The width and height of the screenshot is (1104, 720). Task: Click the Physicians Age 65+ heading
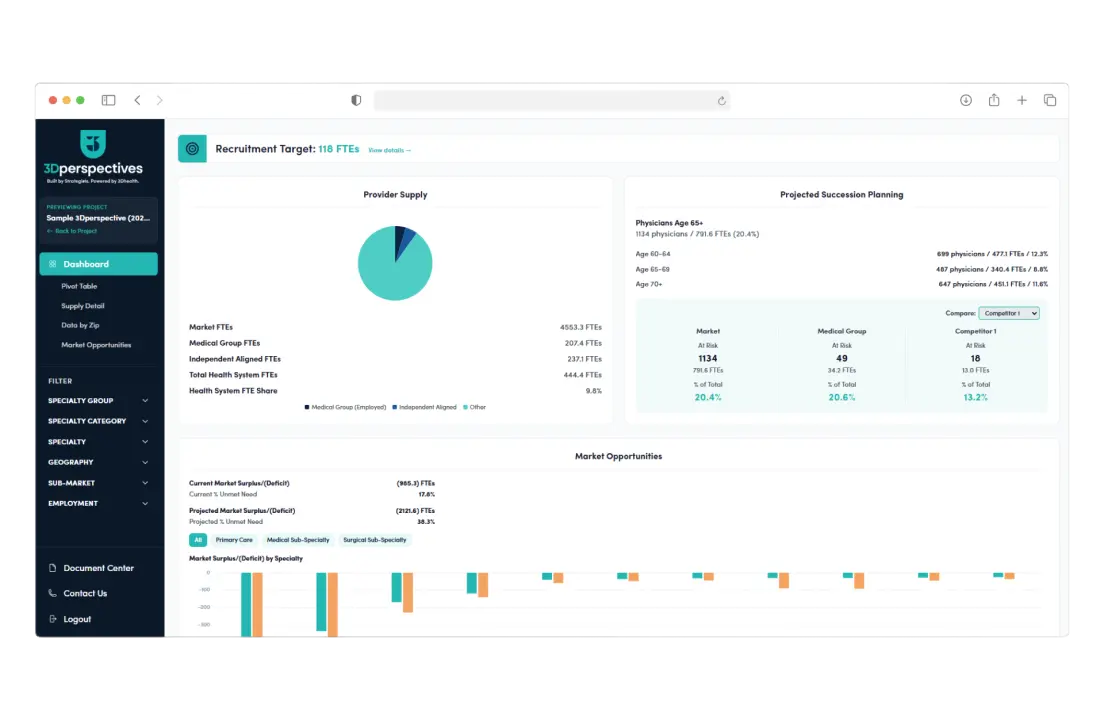pyautogui.click(x=669, y=223)
